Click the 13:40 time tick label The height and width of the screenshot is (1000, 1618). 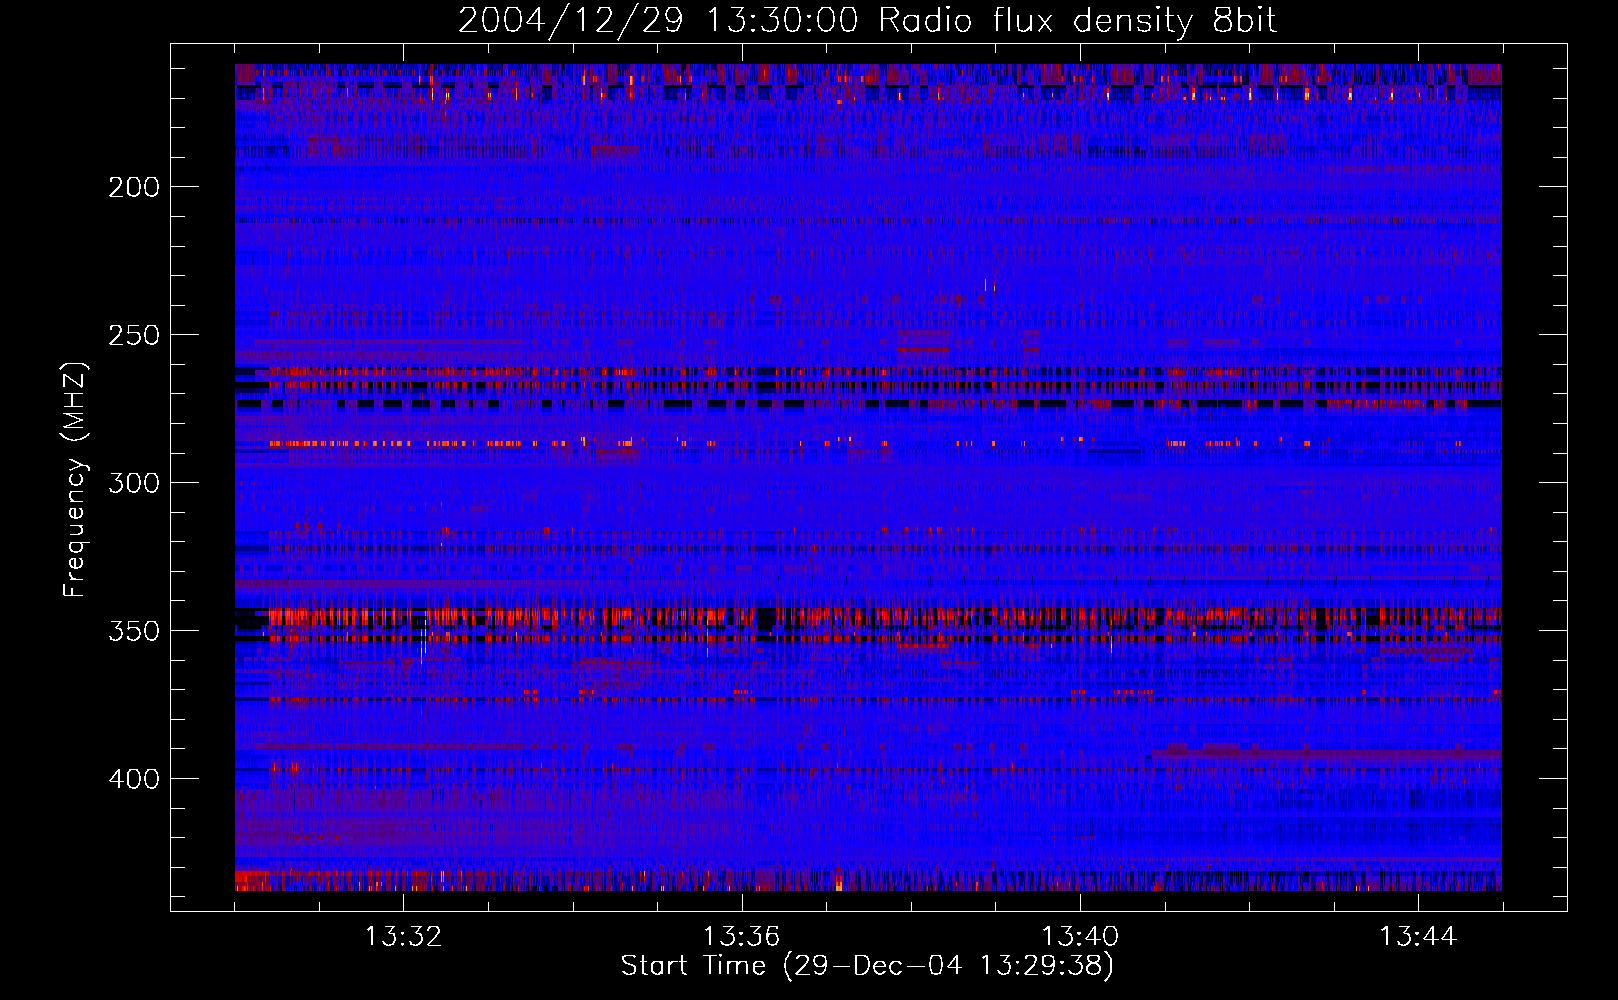tap(1080, 937)
